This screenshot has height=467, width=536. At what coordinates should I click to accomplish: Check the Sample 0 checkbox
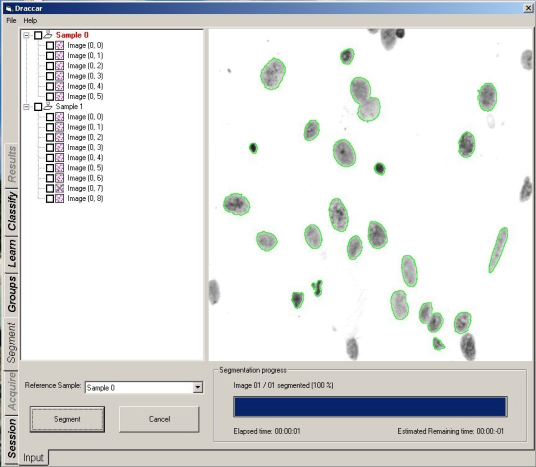pos(38,35)
